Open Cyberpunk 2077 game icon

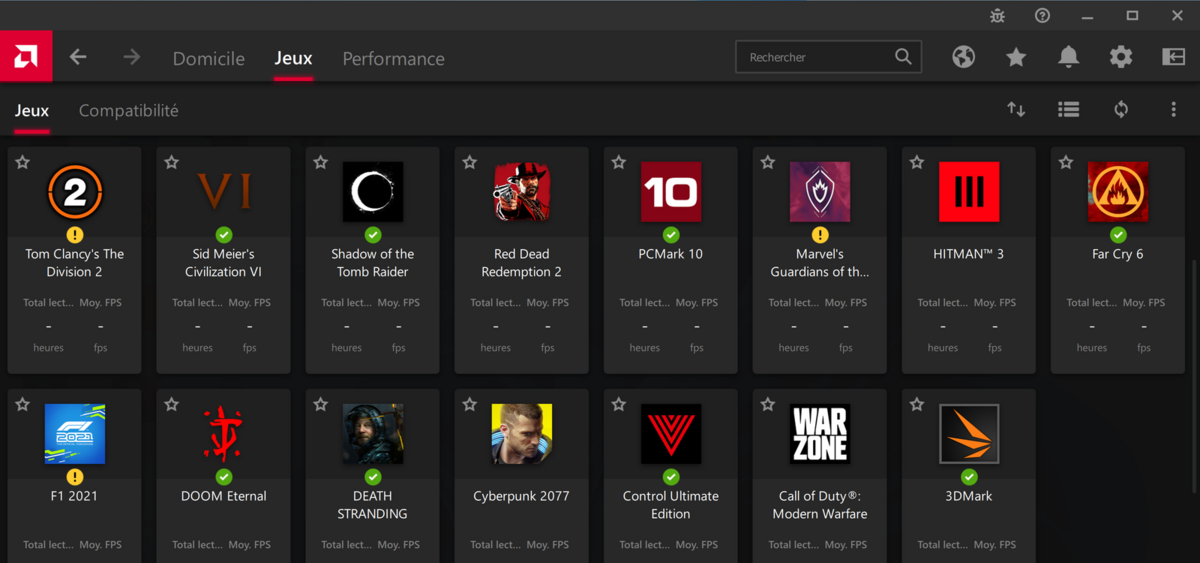(x=522, y=434)
